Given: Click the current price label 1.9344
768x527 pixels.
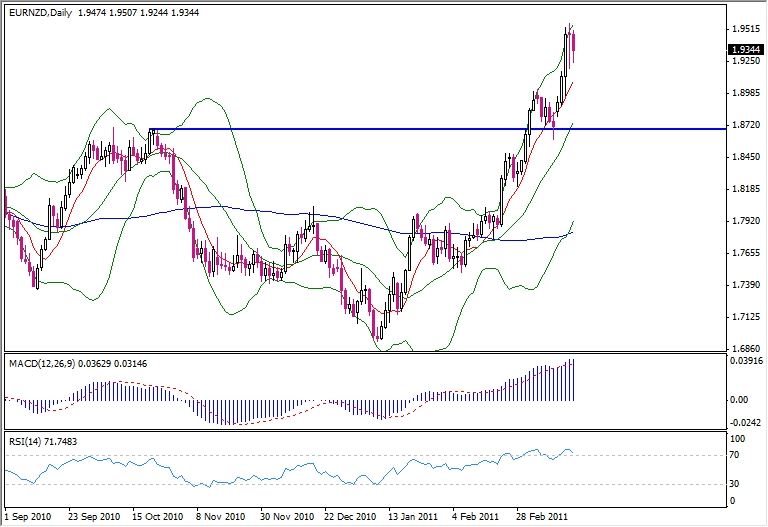Looking at the screenshot, I should pyautogui.click(x=745, y=49).
